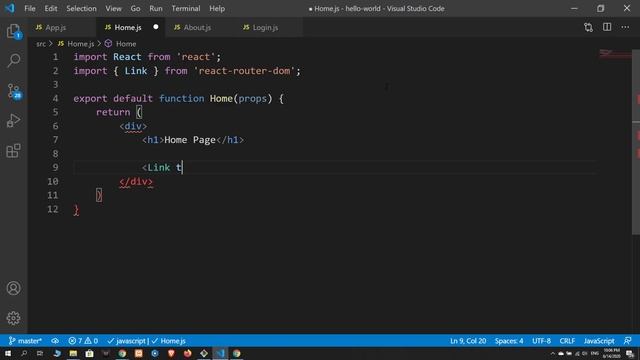Split the editor to the right
Screen dimensions: 640x360
[x=607, y=27]
